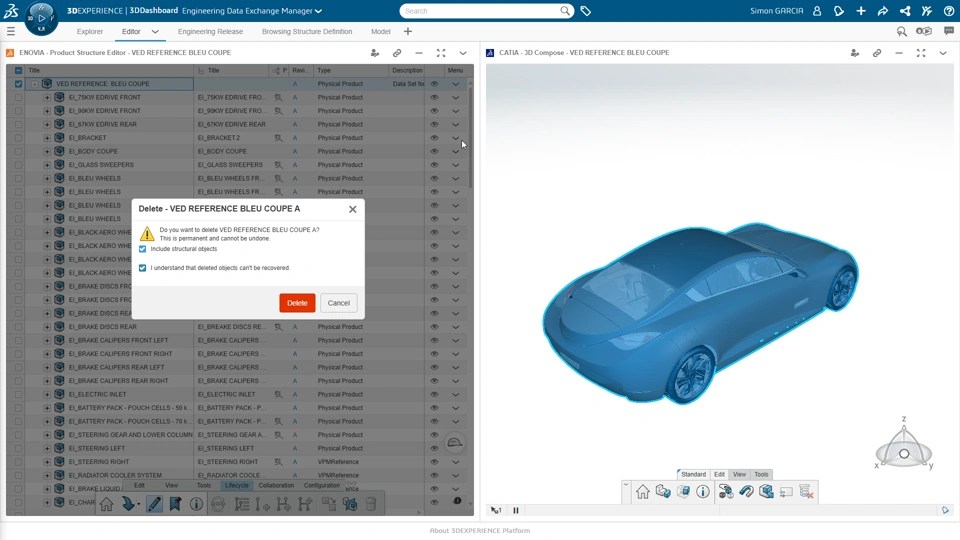Viewport: 960px width, 540px height.
Task: Select the View tab in 3D Compose toolbar
Action: pyautogui.click(x=740, y=474)
